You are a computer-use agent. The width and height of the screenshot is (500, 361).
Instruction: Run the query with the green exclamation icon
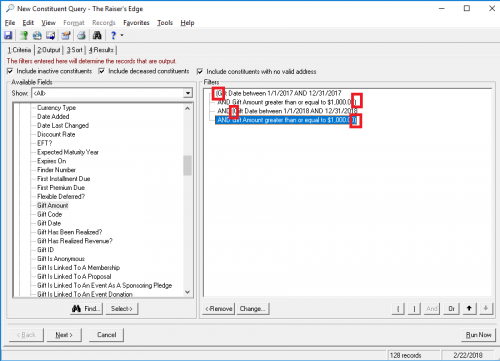click(23, 35)
